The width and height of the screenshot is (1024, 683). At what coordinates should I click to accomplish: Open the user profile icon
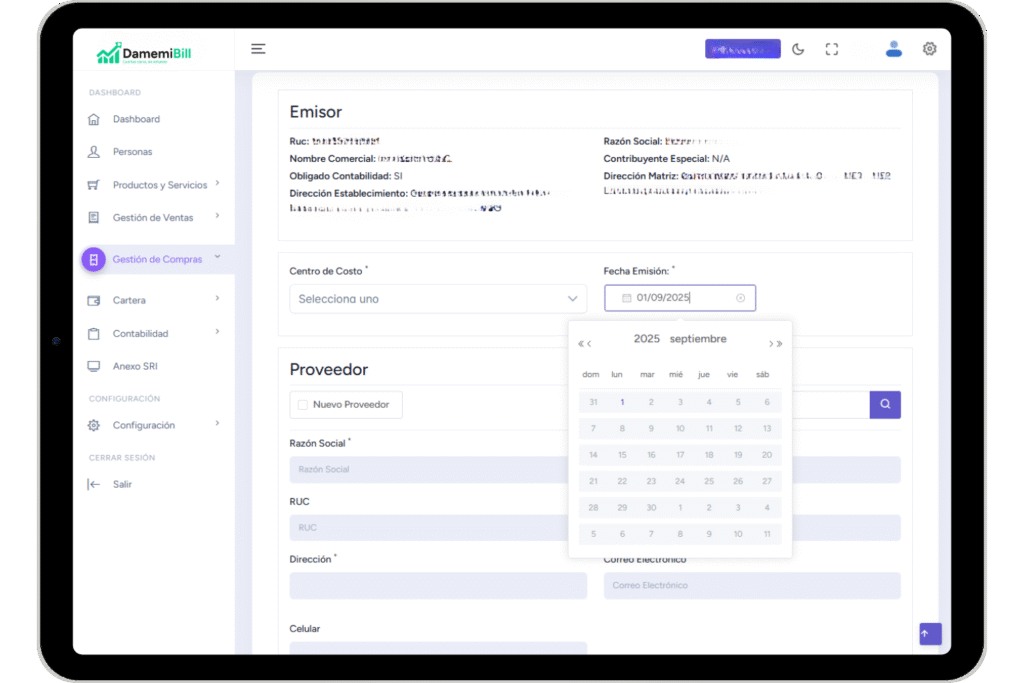click(894, 49)
